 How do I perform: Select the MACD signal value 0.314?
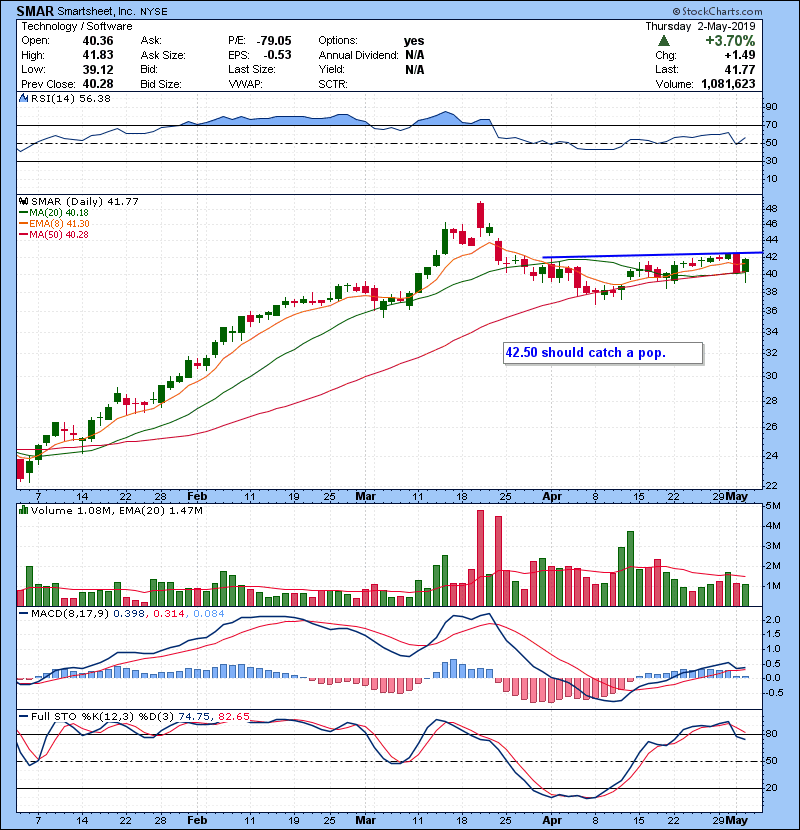tap(169, 614)
